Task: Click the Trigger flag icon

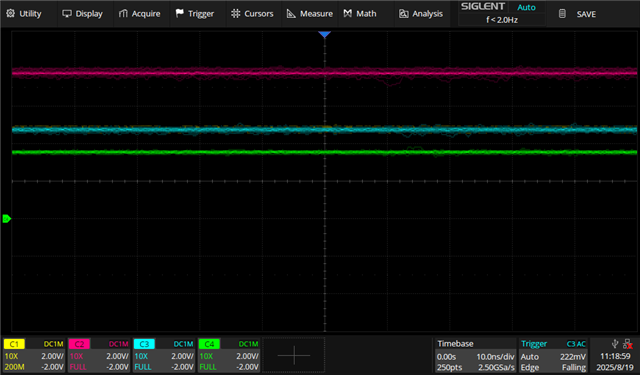Action: (180, 13)
